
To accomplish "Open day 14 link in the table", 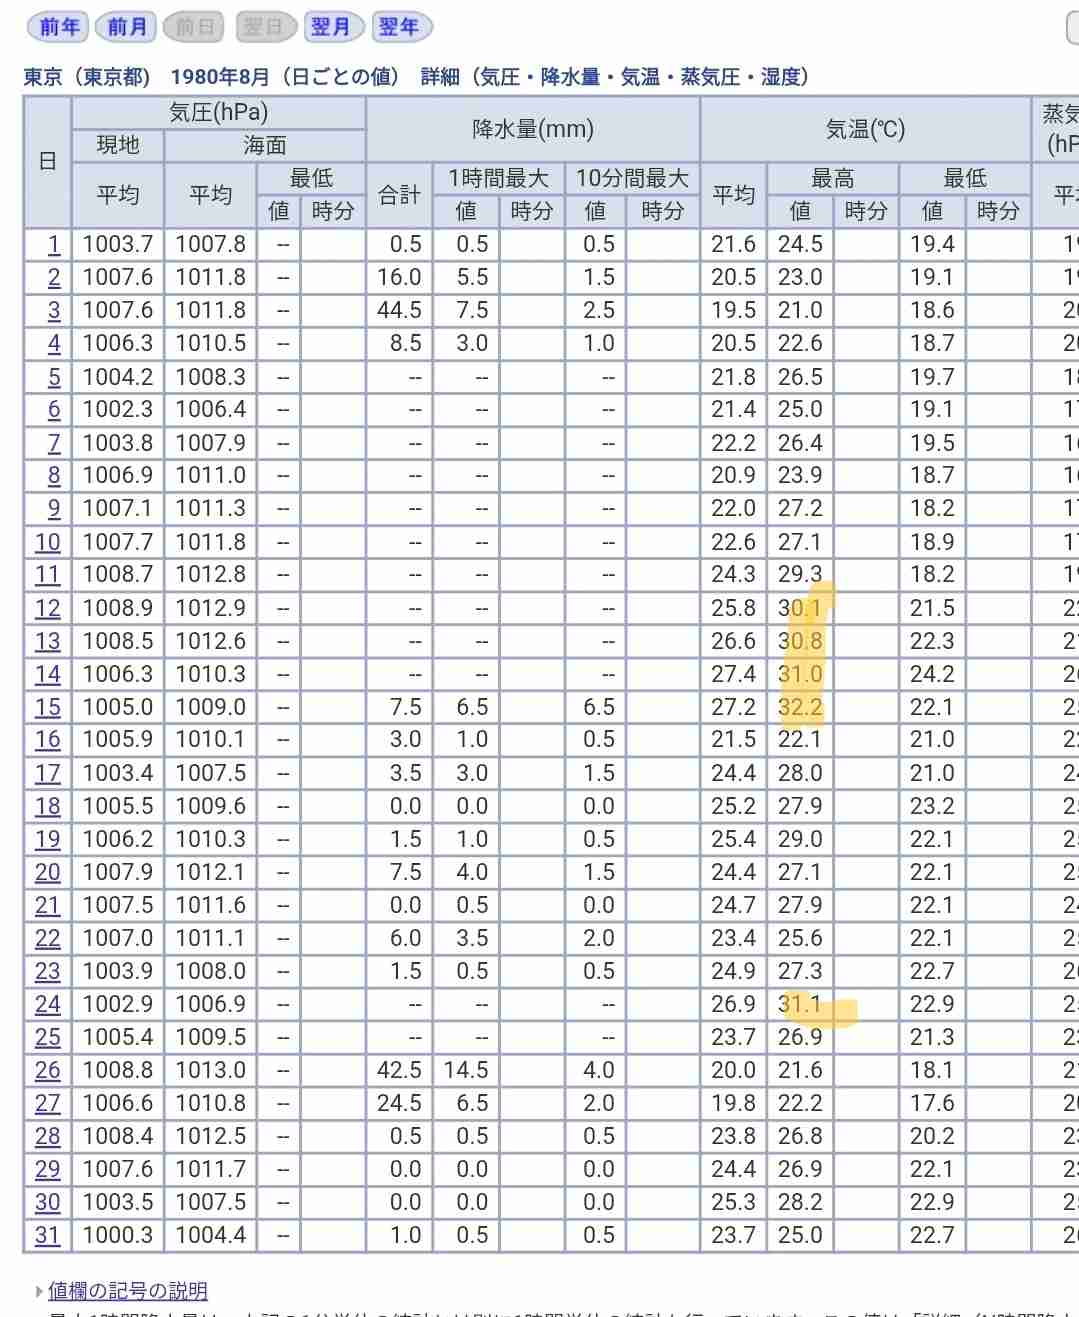I will [48, 674].
